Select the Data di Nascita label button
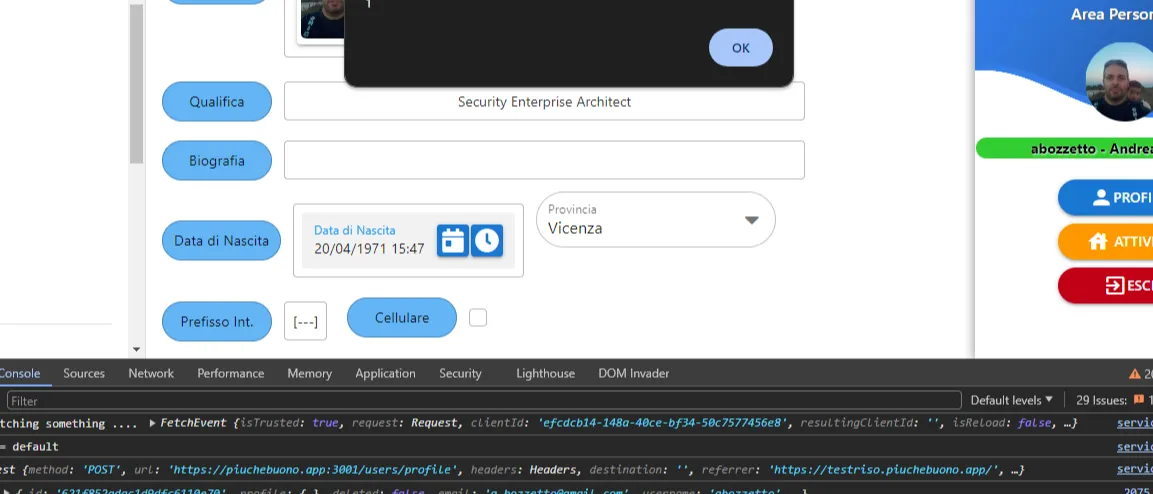The image size is (1153, 494). [x=221, y=240]
